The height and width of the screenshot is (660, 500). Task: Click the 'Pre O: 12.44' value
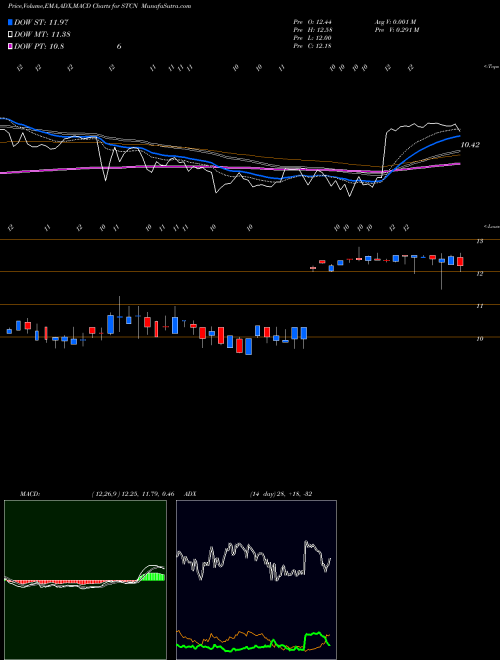312,22
